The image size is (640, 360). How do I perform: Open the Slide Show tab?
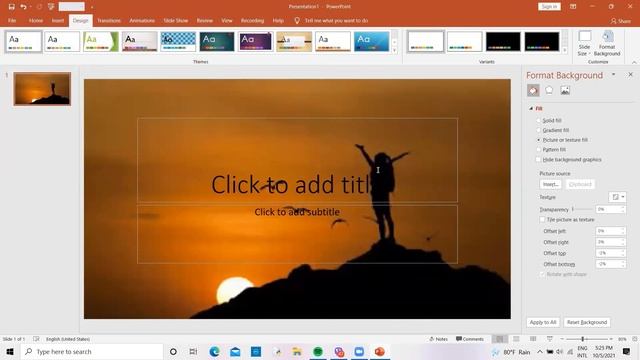point(176,20)
